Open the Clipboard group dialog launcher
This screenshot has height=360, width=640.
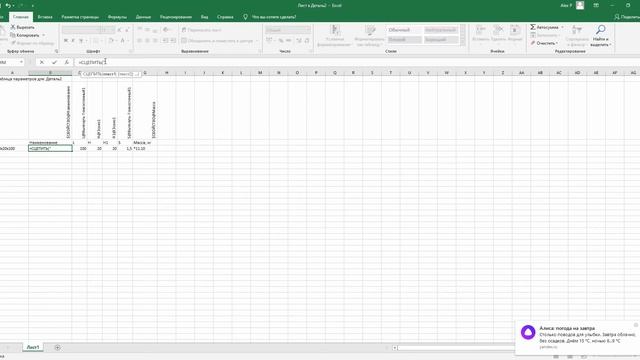[56, 51]
